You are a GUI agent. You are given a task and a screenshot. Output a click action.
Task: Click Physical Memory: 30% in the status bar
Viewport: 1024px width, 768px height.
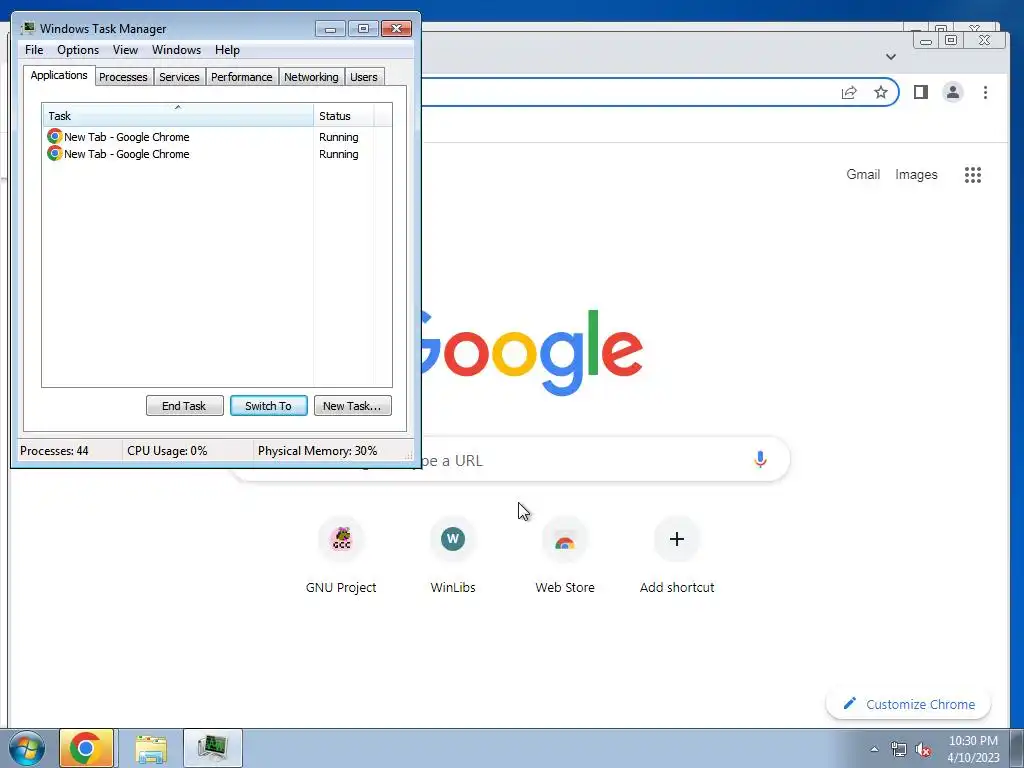(x=317, y=451)
